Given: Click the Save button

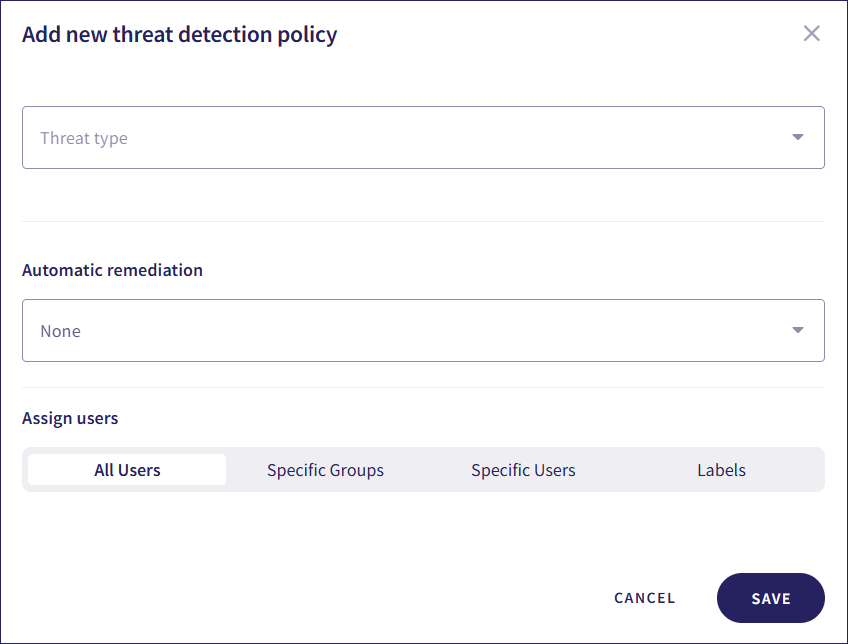Looking at the screenshot, I should (770, 598).
